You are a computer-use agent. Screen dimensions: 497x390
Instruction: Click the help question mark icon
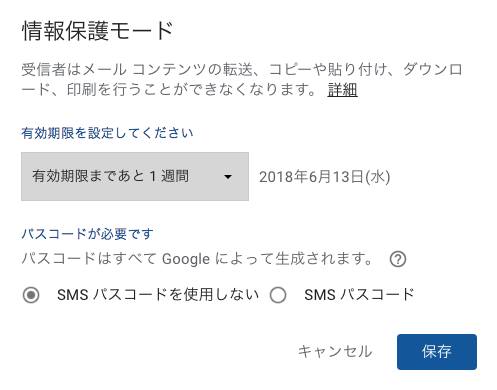(398, 259)
